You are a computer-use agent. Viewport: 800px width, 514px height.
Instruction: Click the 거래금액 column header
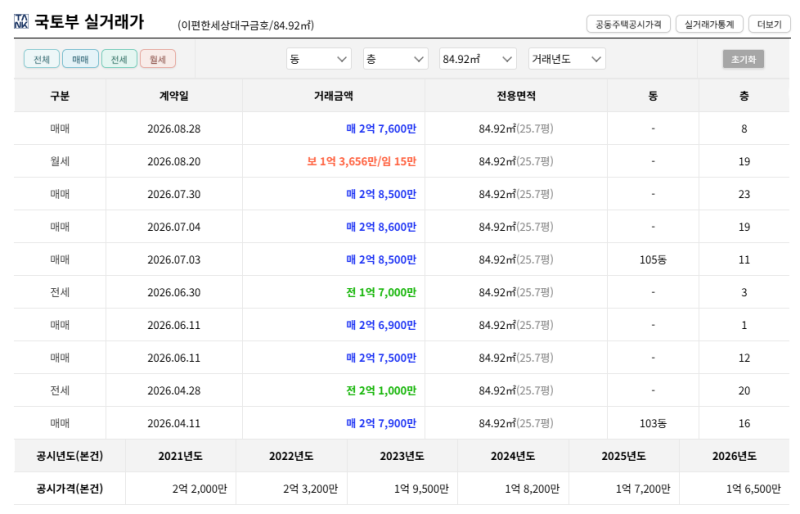[334, 95]
